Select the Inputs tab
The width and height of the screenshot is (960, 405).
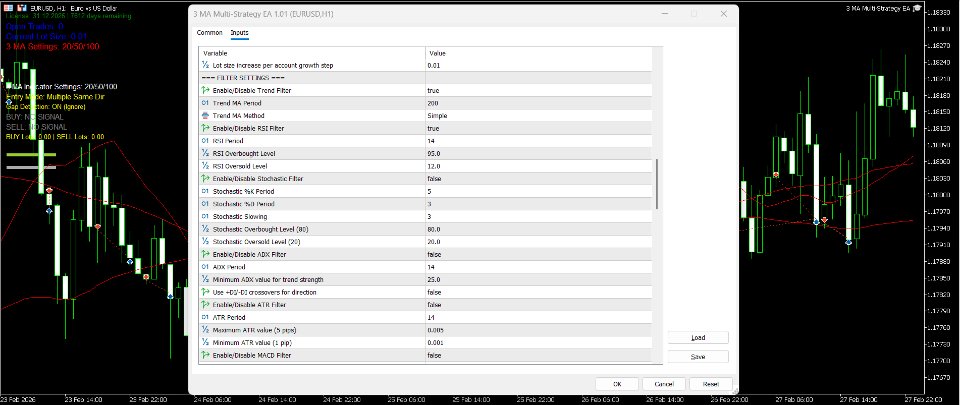pos(239,32)
